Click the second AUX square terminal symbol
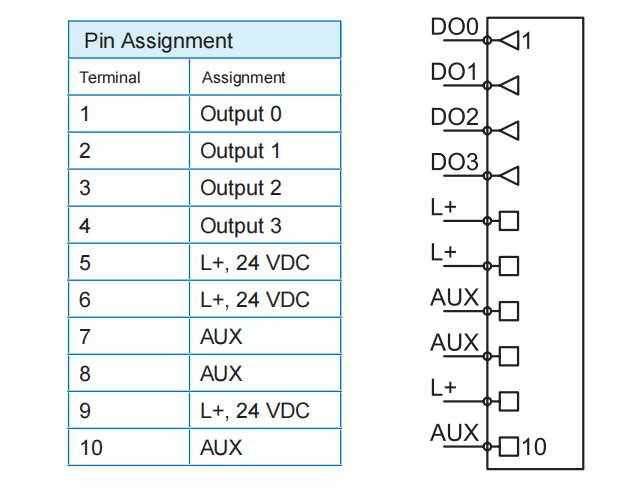The image size is (628, 503). coord(509,356)
